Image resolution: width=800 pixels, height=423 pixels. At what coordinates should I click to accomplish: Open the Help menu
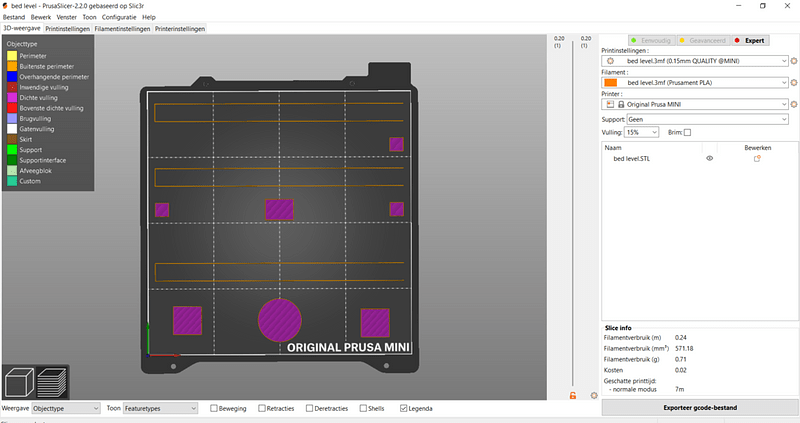click(x=148, y=17)
